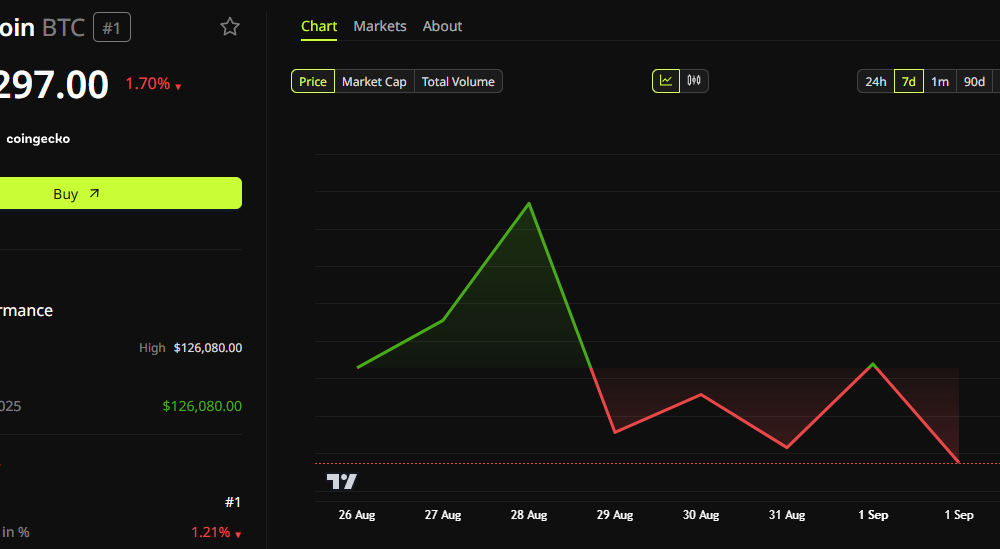The height and width of the screenshot is (549, 1000).
Task: Click the green Buy button
Action: click(121, 193)
